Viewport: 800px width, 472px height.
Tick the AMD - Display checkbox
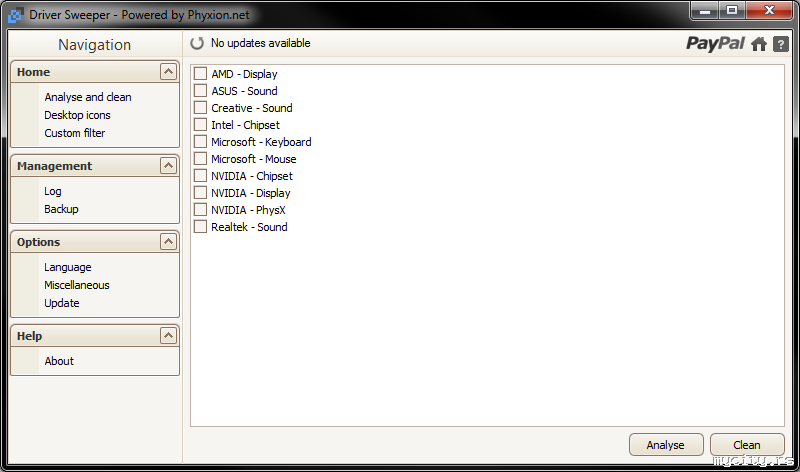(201, 74)
